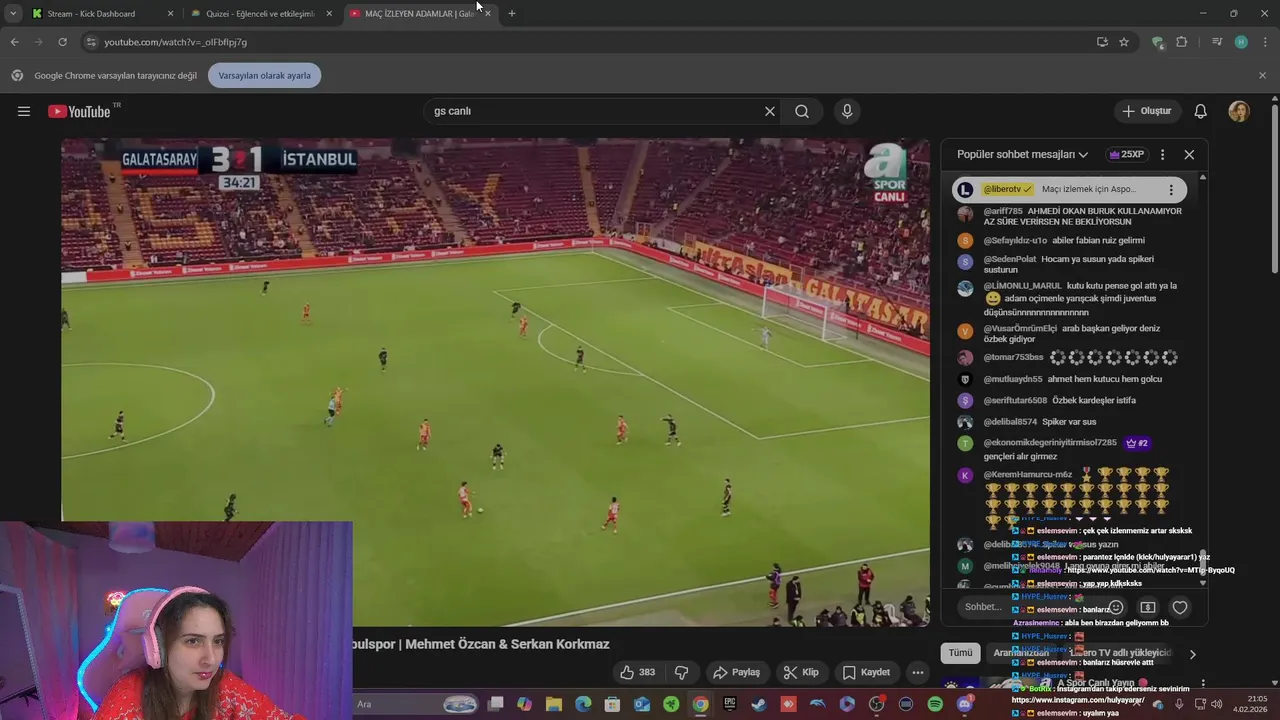Open YouTube notifications bell
Screen dimensions: 1280x720
1201,111
